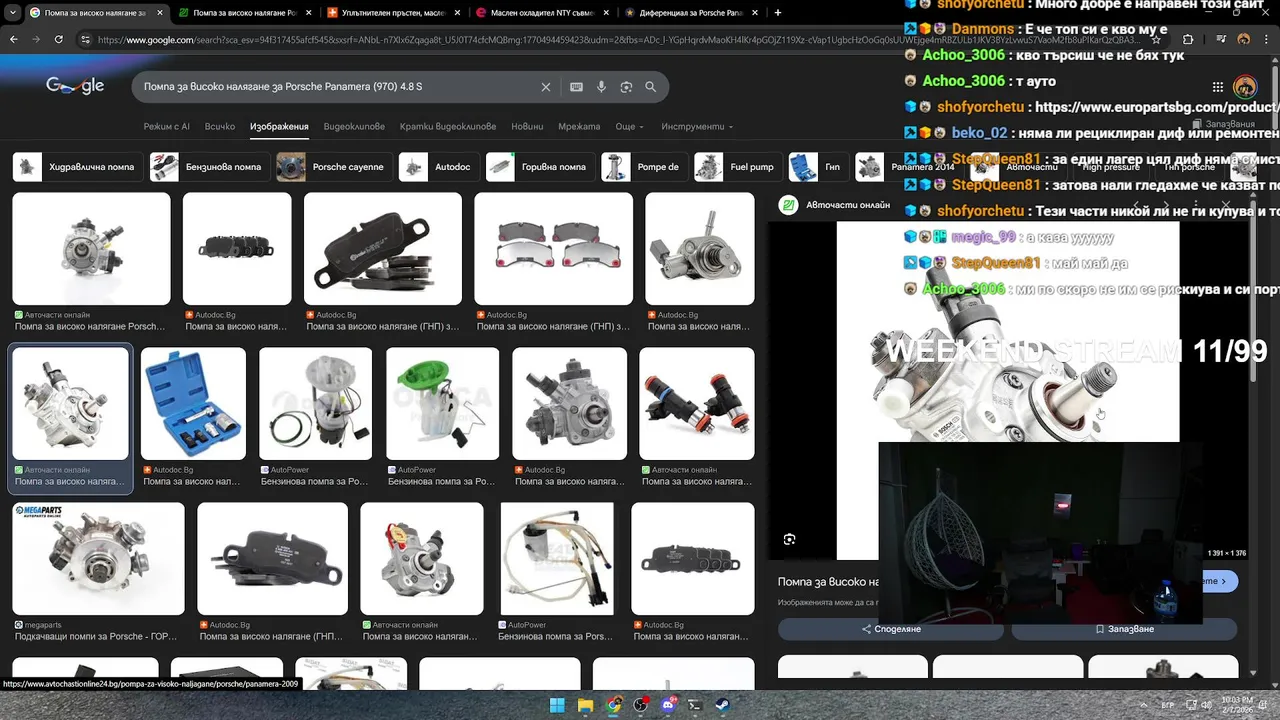Open the on-screen keyboard icon in the search bar
The image size is (1280, 720).
576,87
